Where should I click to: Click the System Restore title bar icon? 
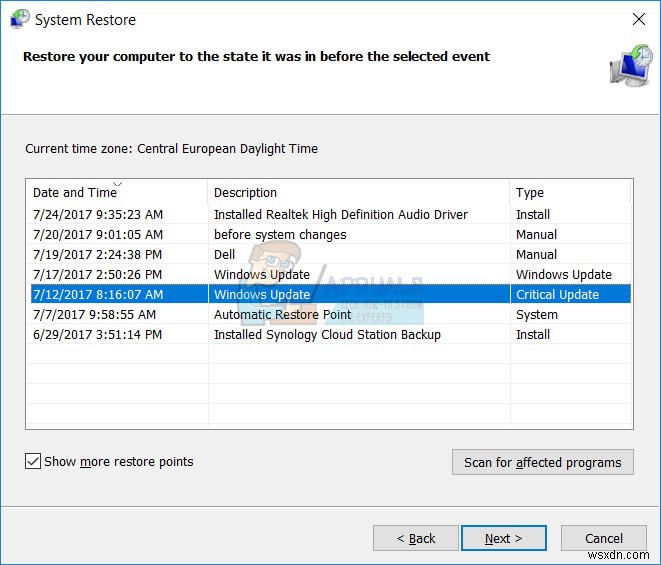pyautogui.click(x=18, y=19)
